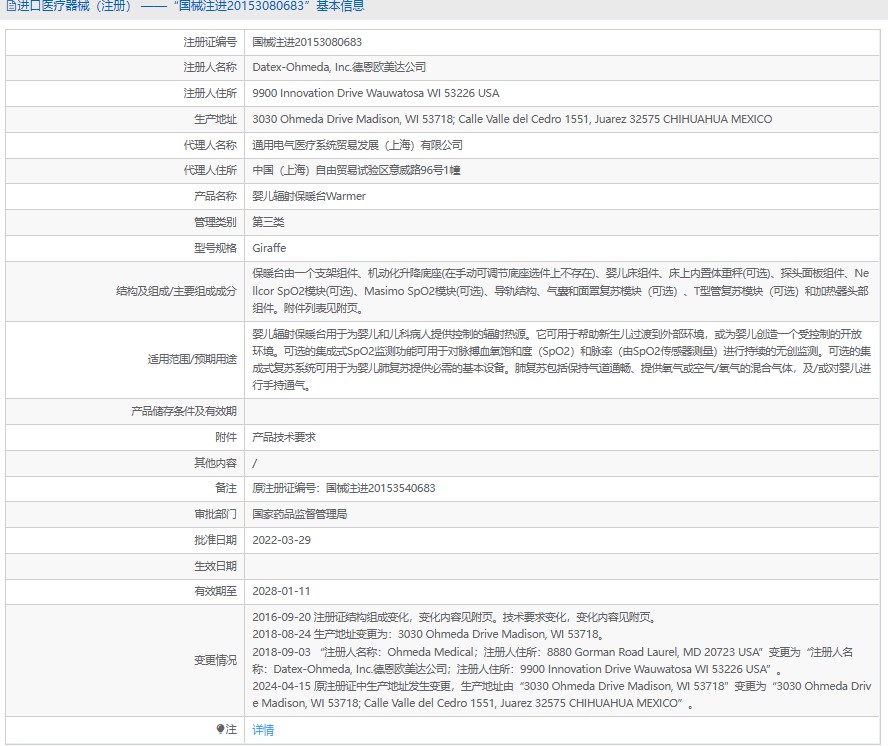Viewport: 888px width, 746px height.
Task: Click the 适用范围/预期用途 label
Action: click(x=192, y=359)
